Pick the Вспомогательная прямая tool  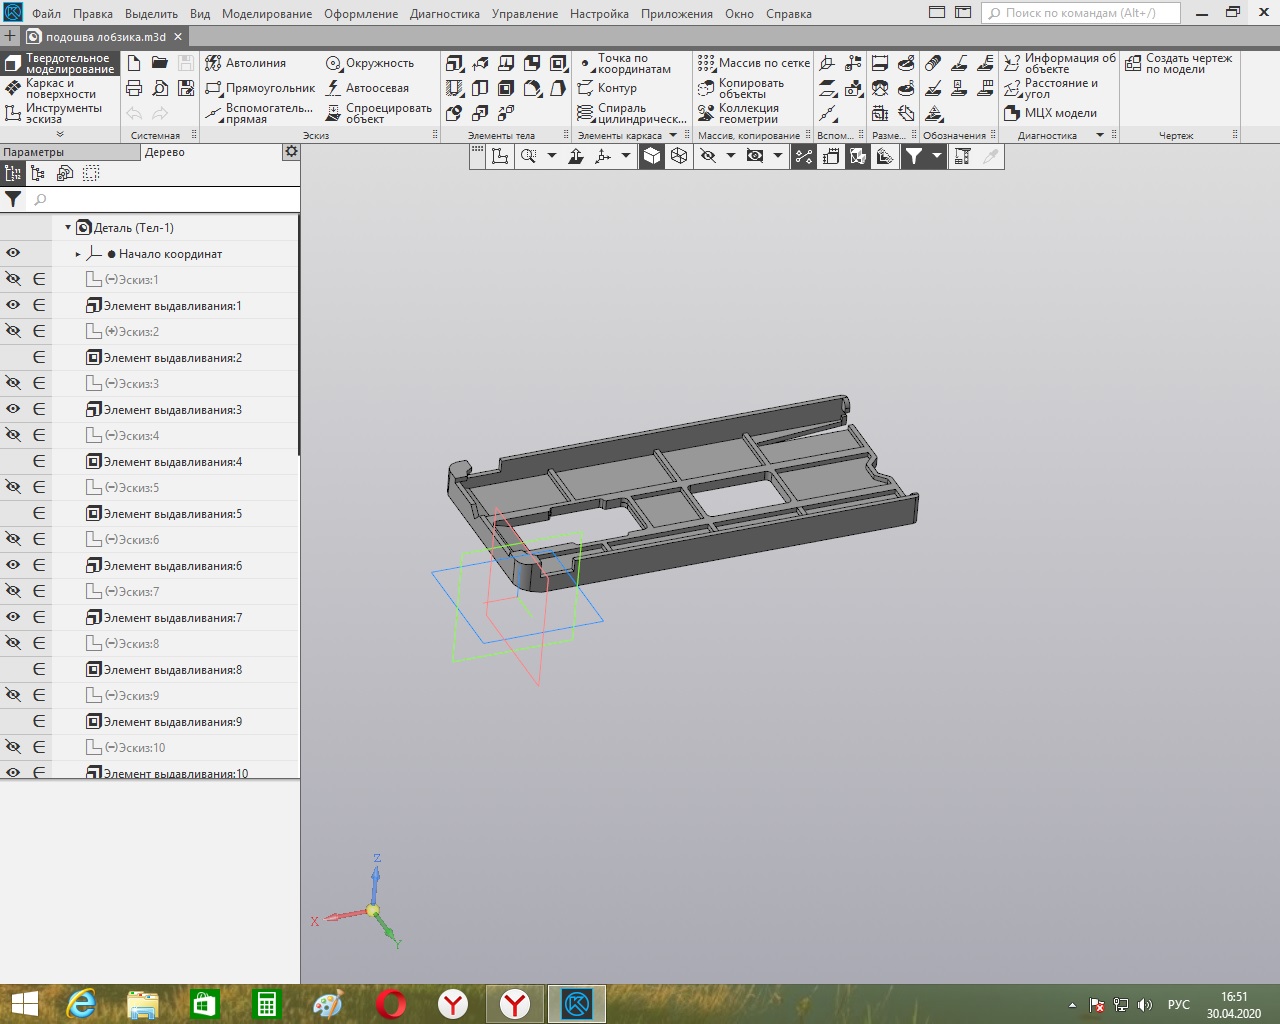tap(259, 113)
